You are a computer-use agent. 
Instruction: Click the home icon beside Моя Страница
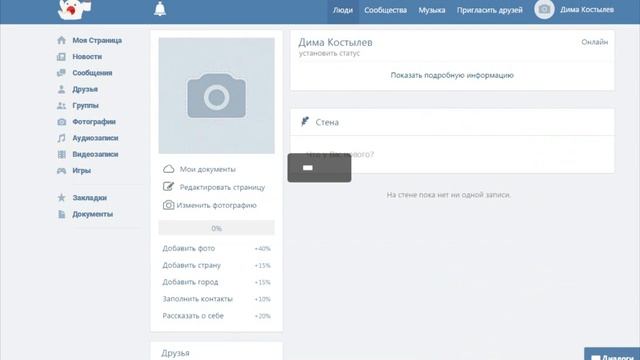[61, 40]
